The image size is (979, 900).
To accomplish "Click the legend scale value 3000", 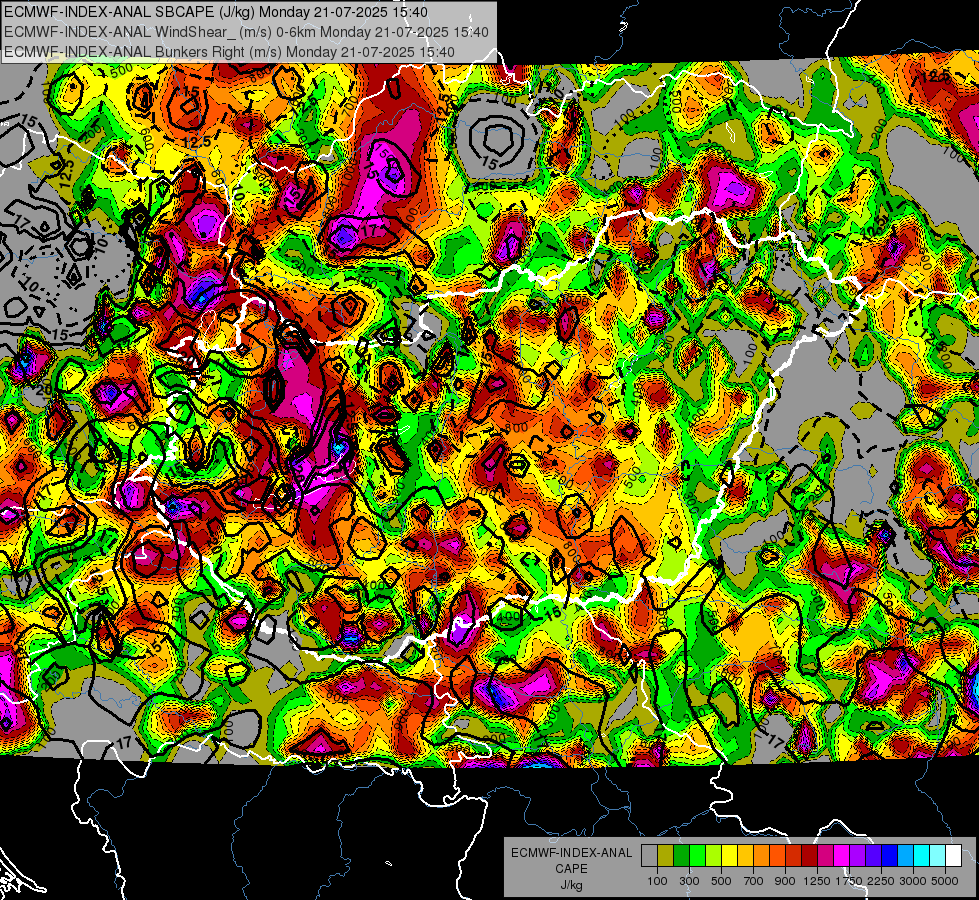I will pyautogui.click(x=912, y=881).
